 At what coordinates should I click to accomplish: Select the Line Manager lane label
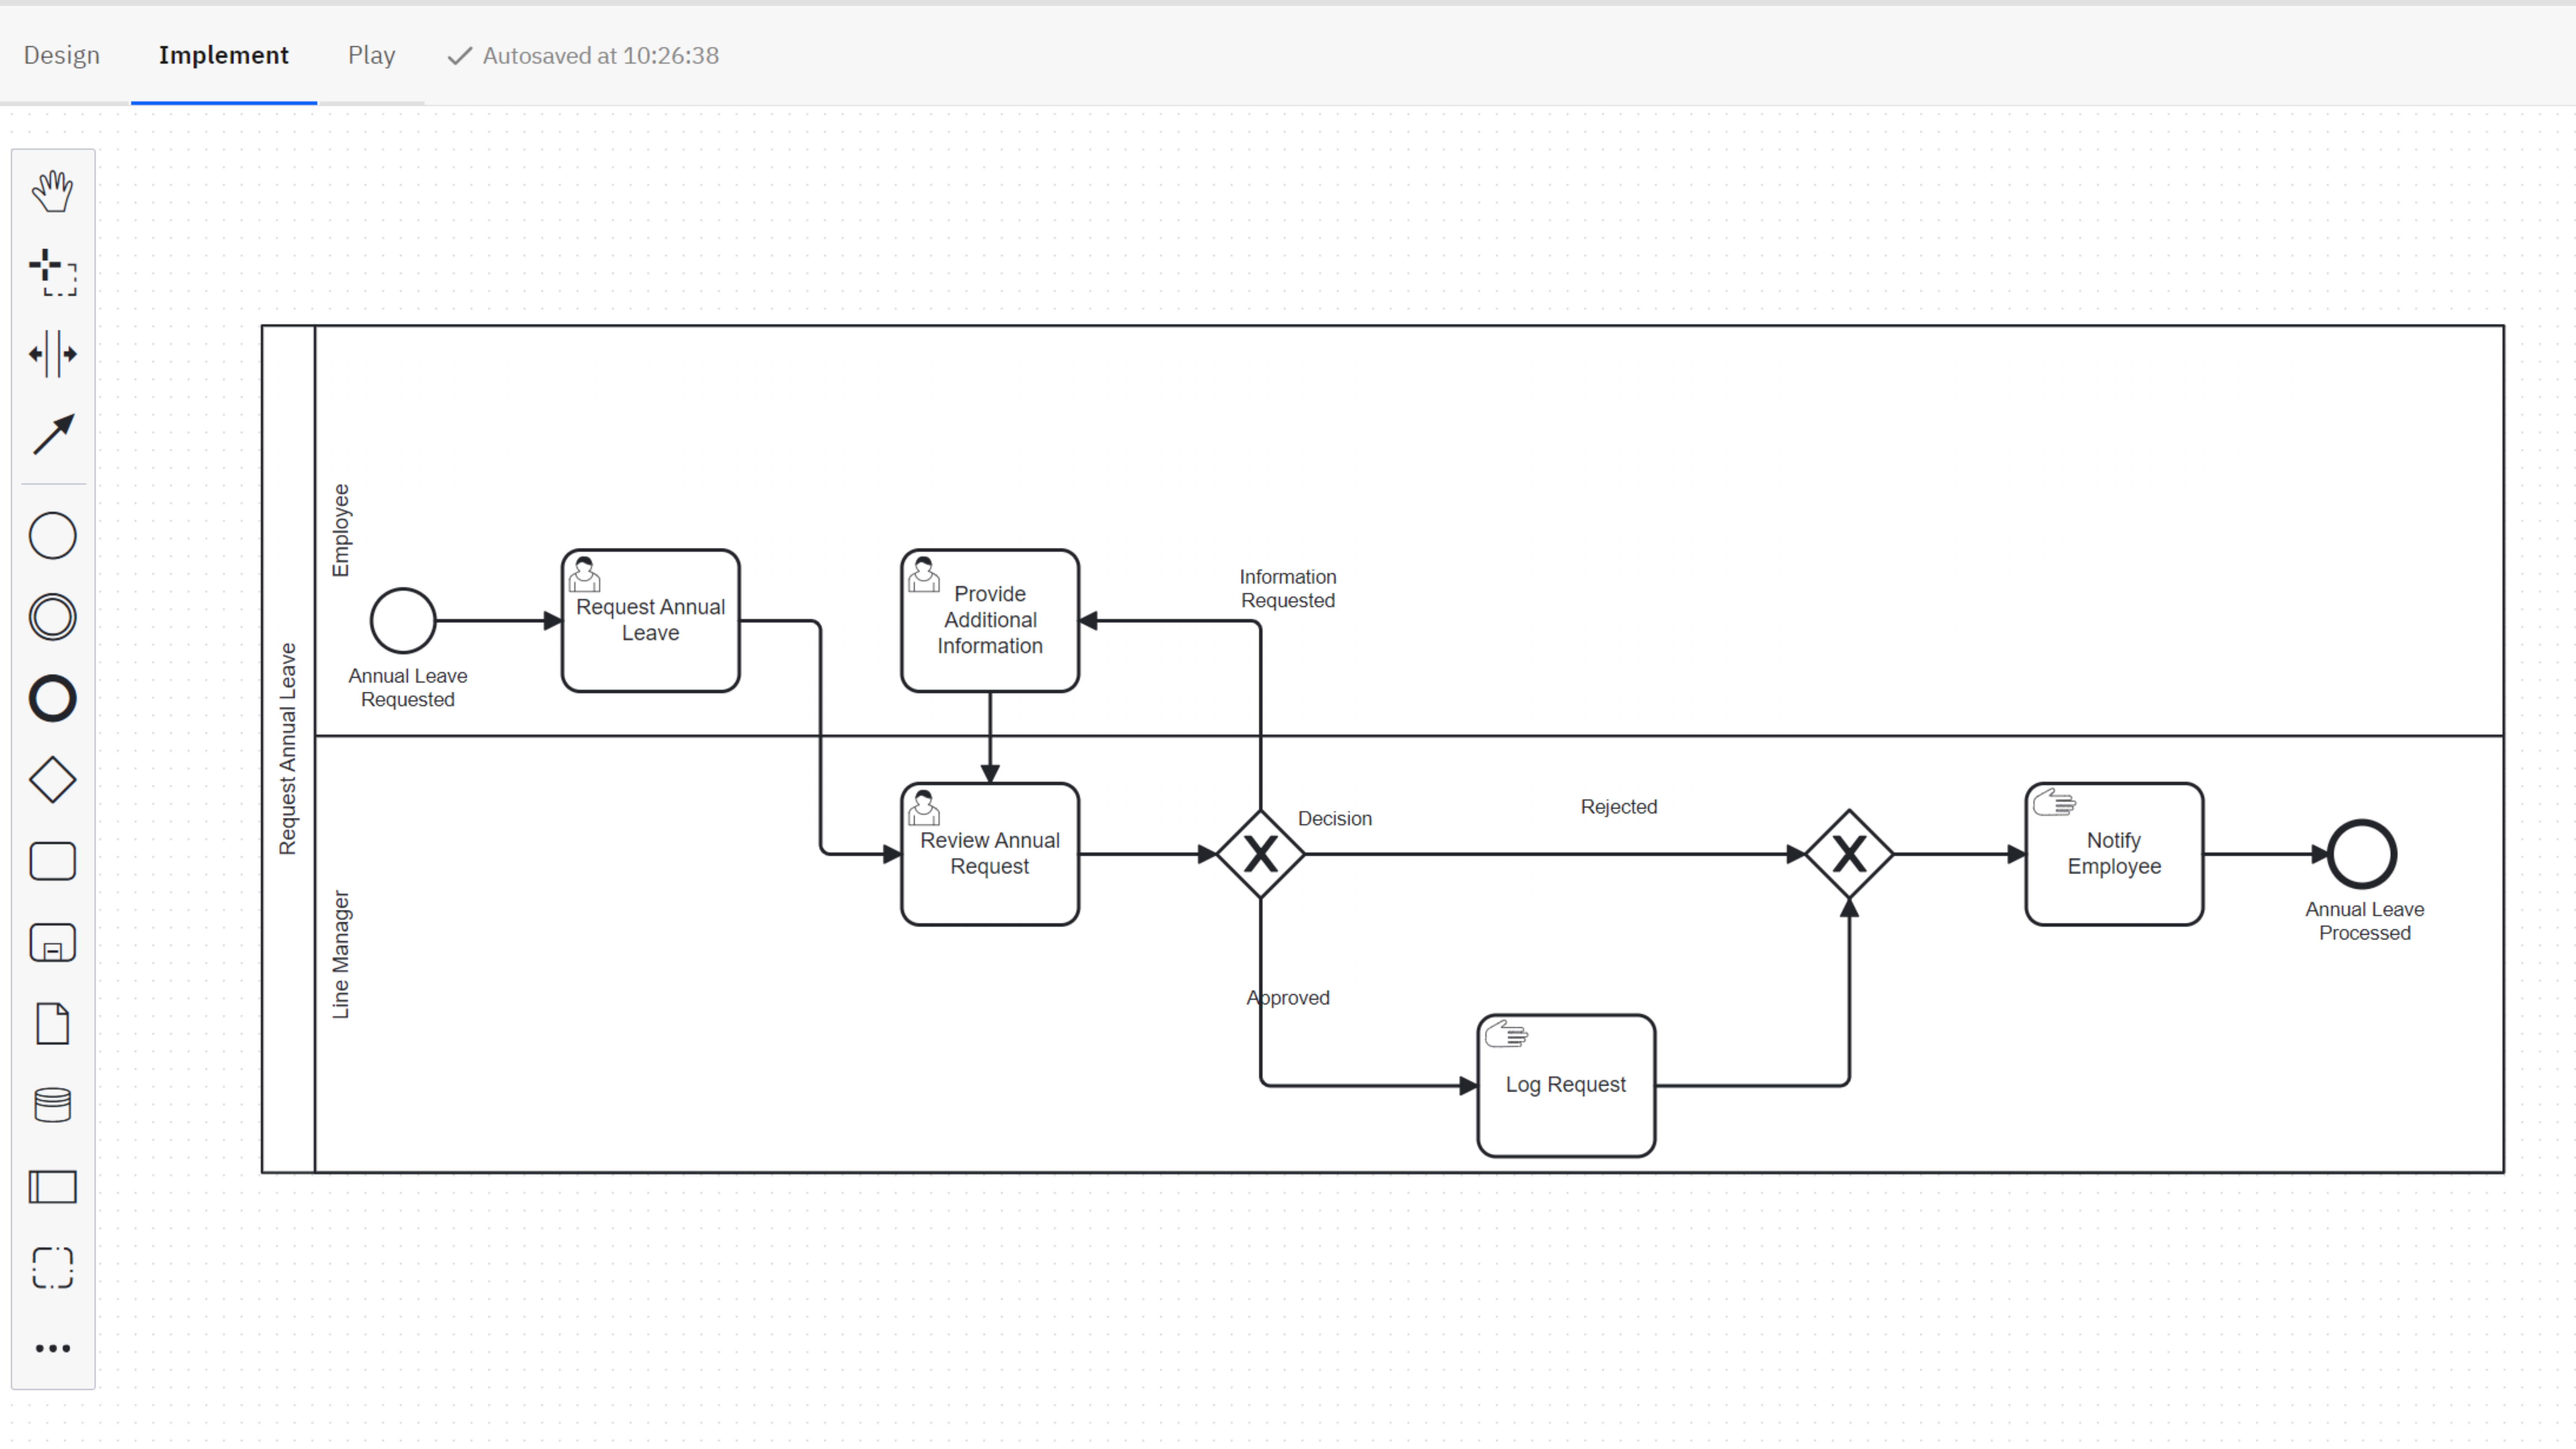[x=341, y=955]
